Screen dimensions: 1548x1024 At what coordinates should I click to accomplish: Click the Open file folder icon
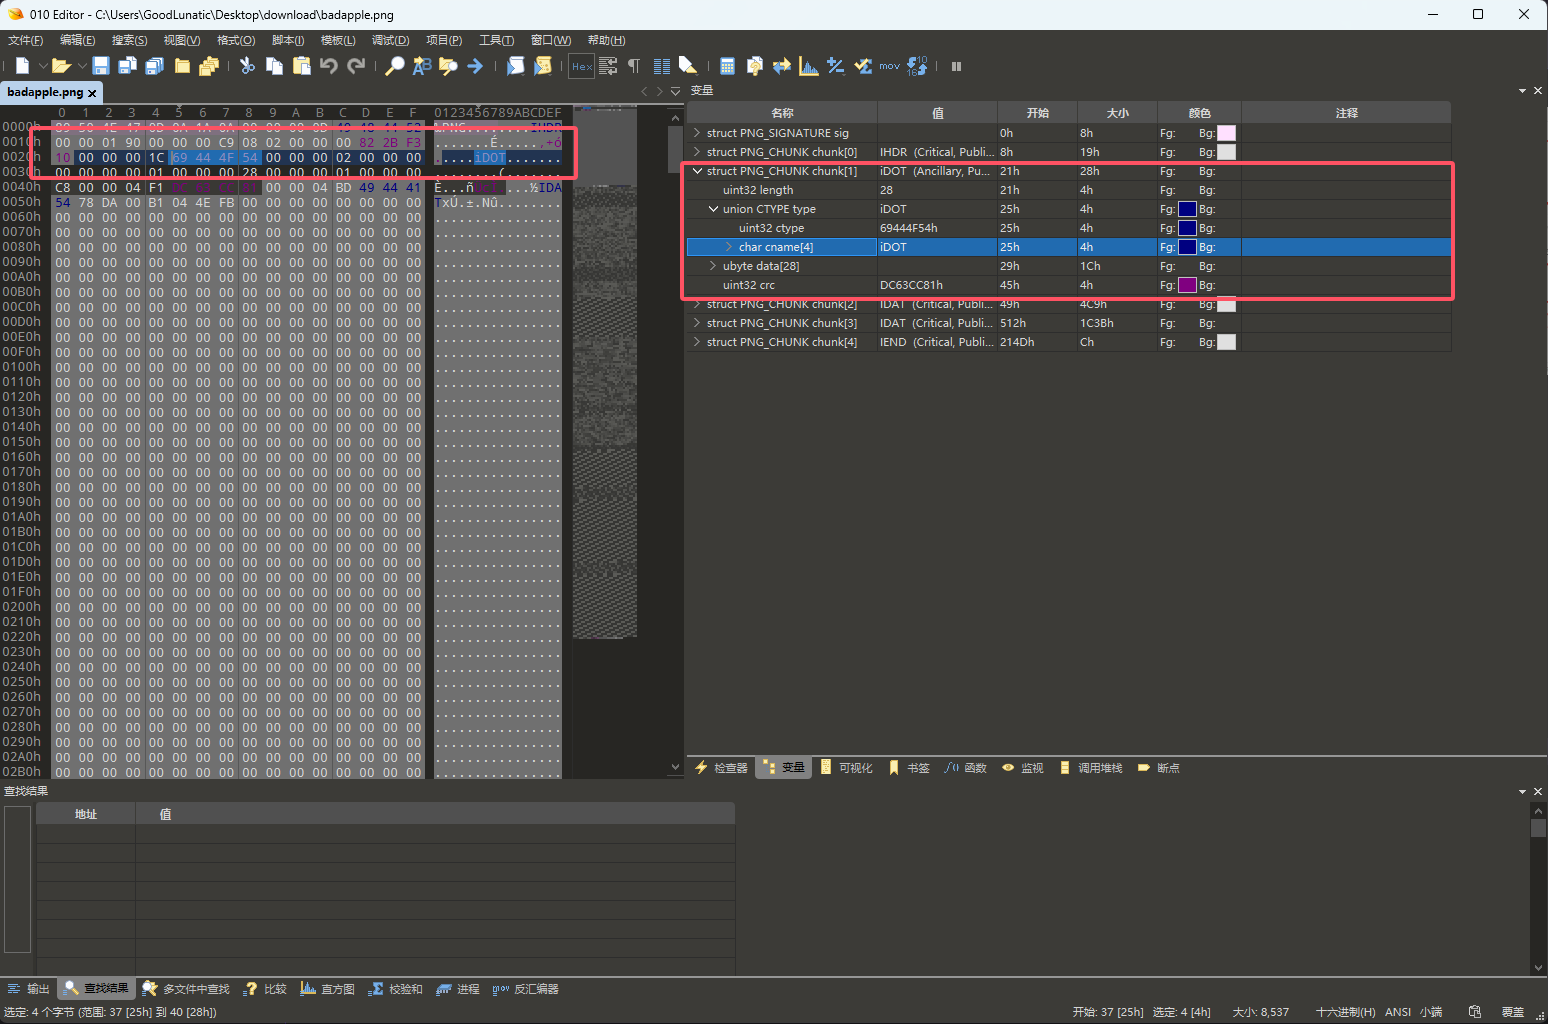pyautogui.click(x=61, y=66)
